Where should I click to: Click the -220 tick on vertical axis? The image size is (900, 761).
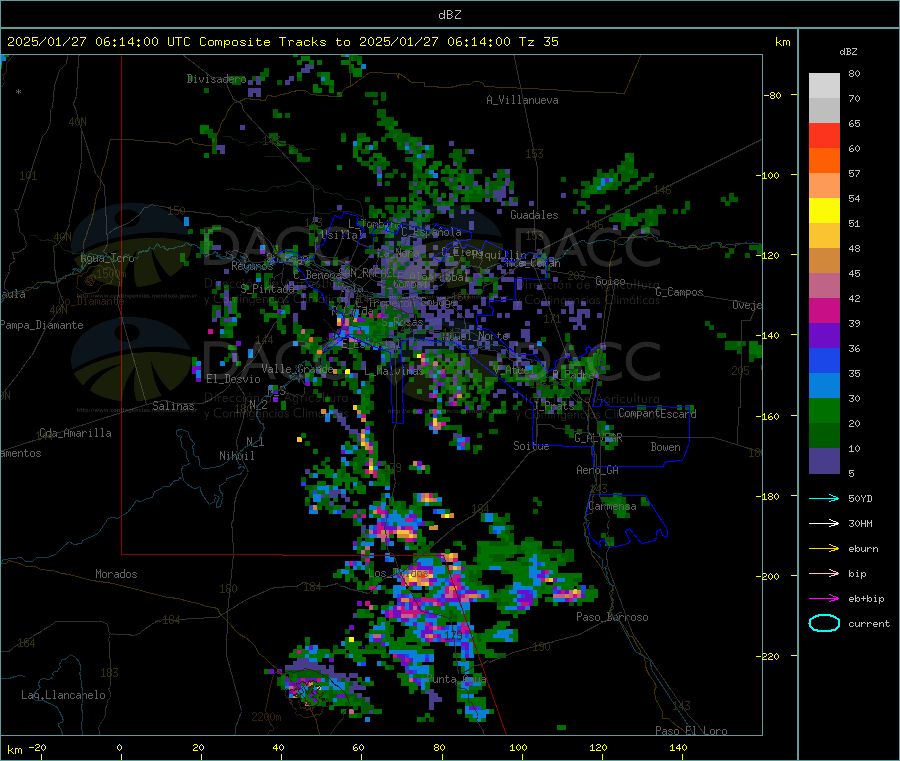point(767,656)
